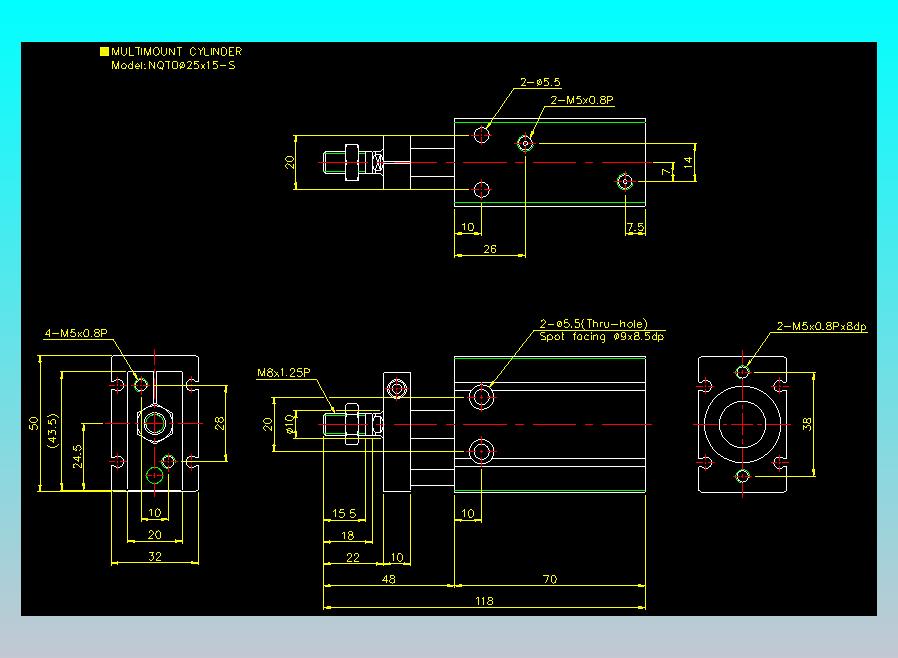Click the "2-M5x0.8Px8dp" callout
Image resolution: width=898 pixels, height=658 pixels.
821,326
